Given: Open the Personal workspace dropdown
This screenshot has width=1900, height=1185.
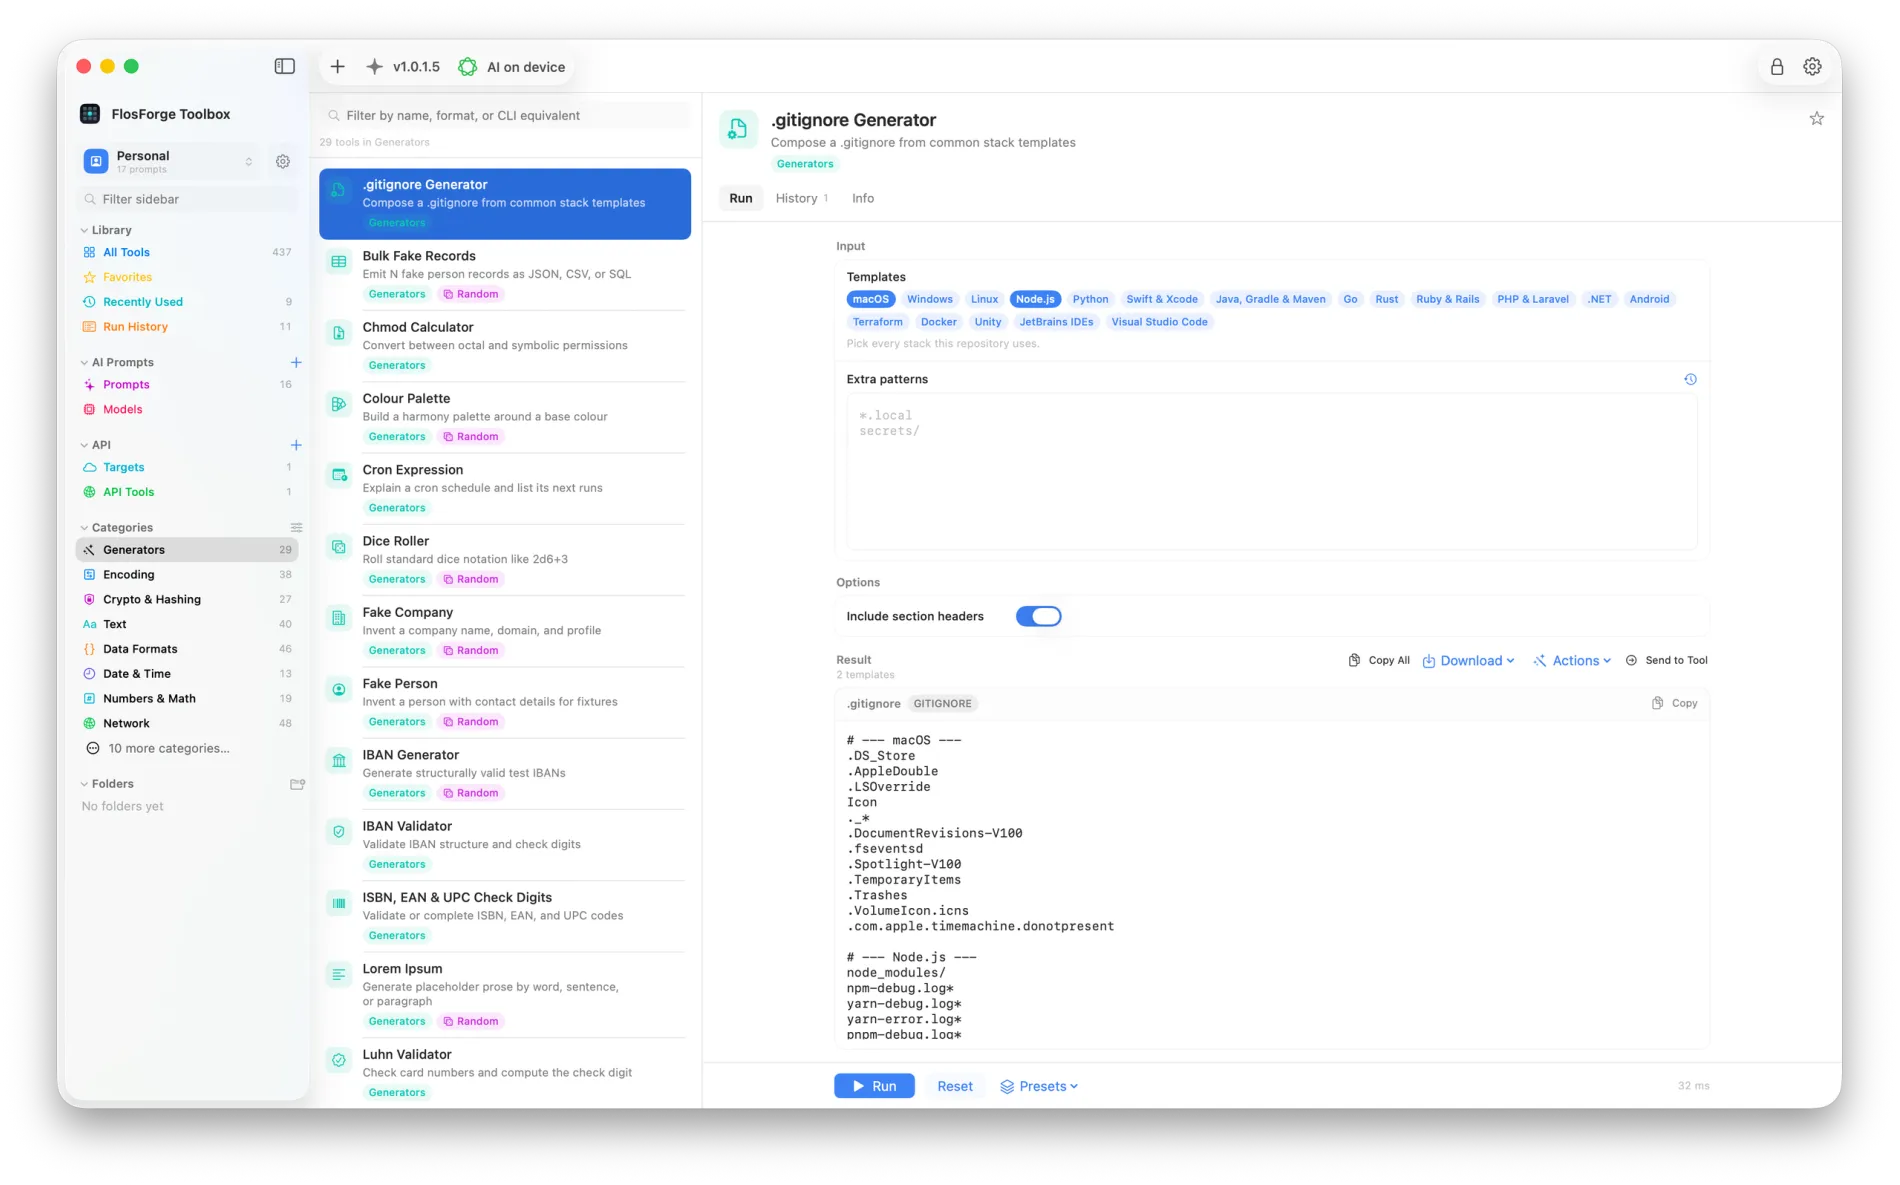Looking at the screenshot, I should point(170,161).
